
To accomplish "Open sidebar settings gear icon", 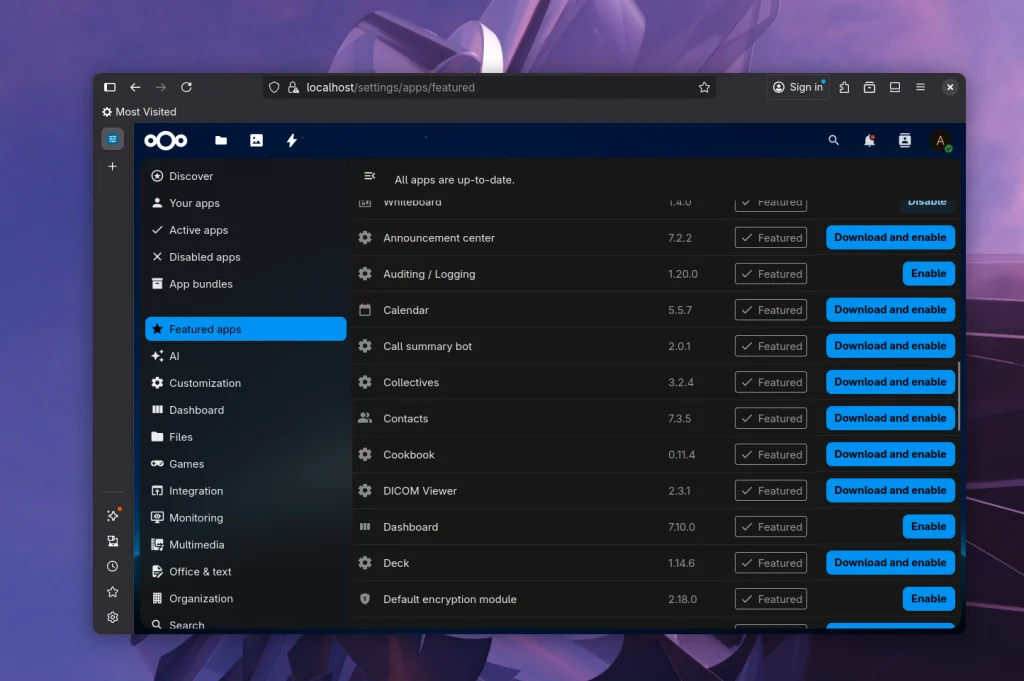I will click(x=112, y=617).
